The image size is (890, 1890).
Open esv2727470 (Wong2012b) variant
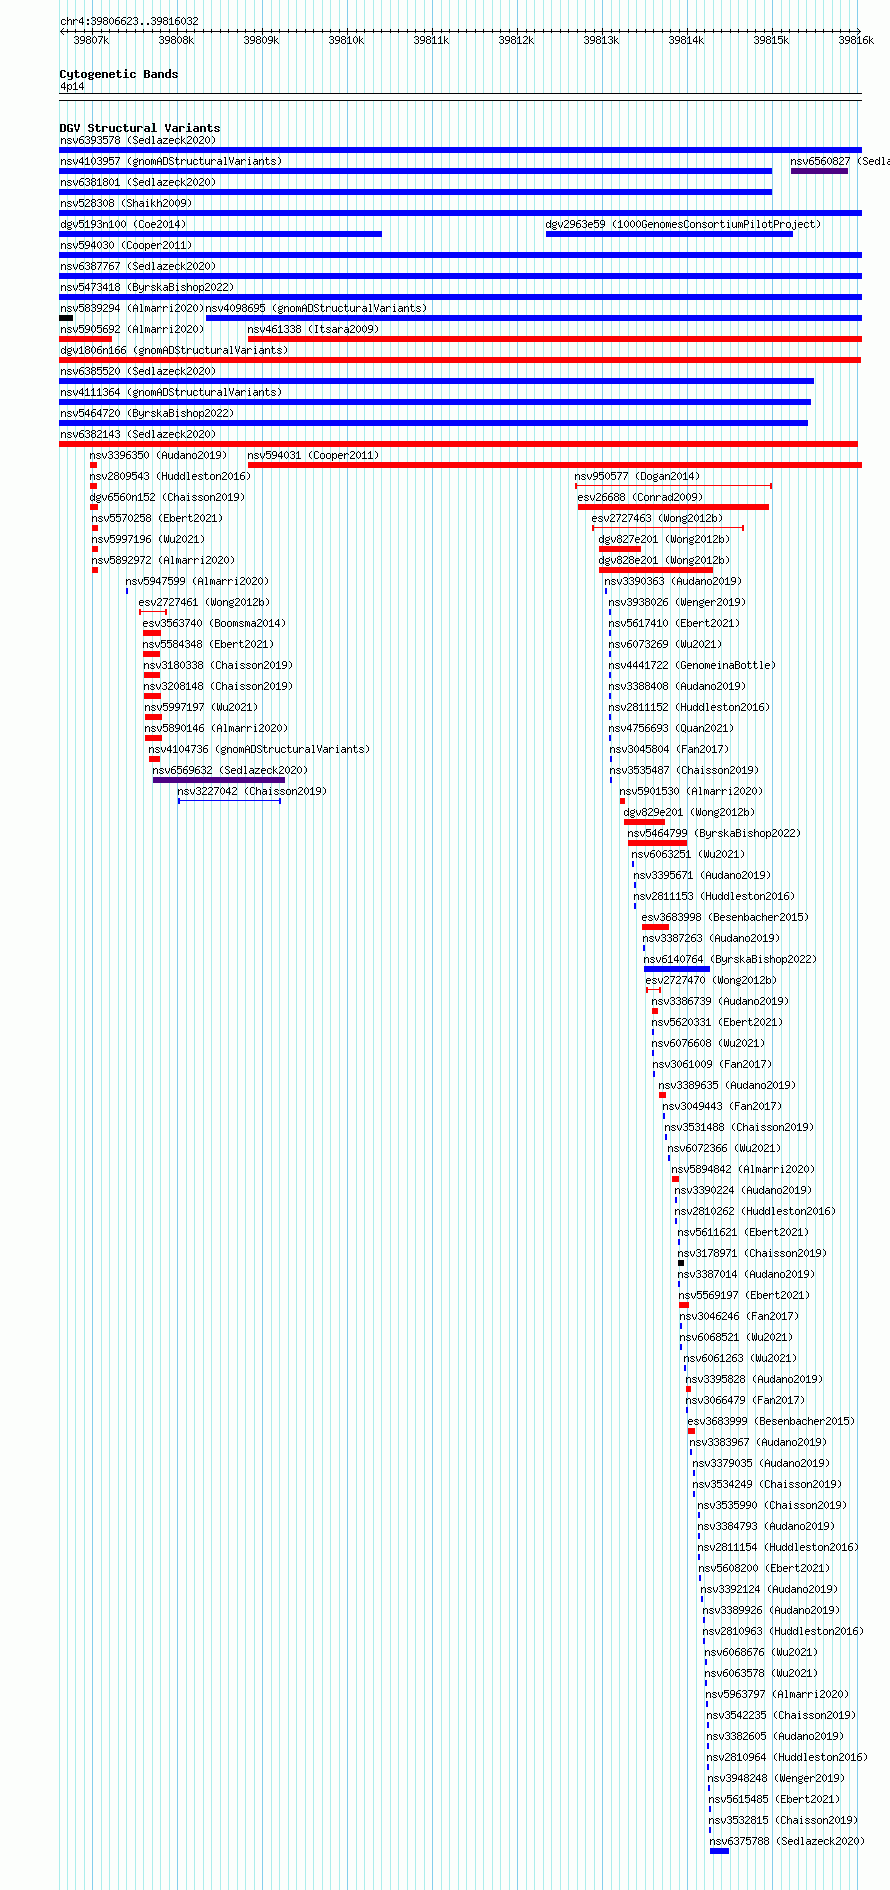[711, 981]
